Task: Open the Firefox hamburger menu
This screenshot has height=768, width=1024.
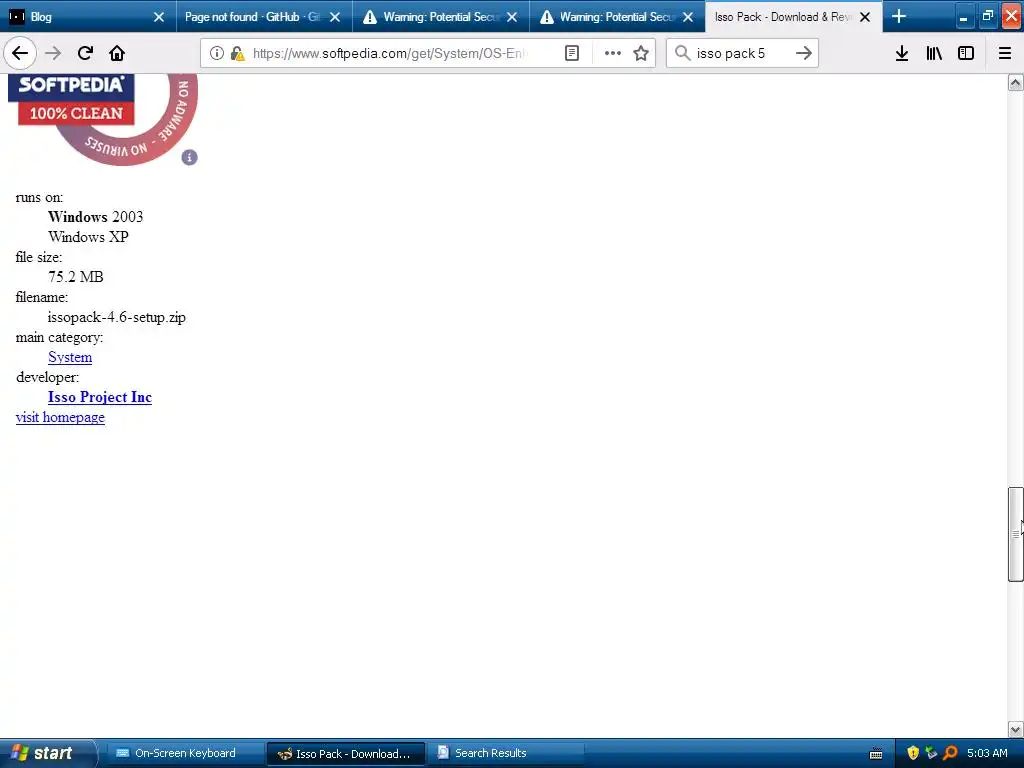Action: coord(1005,53)
